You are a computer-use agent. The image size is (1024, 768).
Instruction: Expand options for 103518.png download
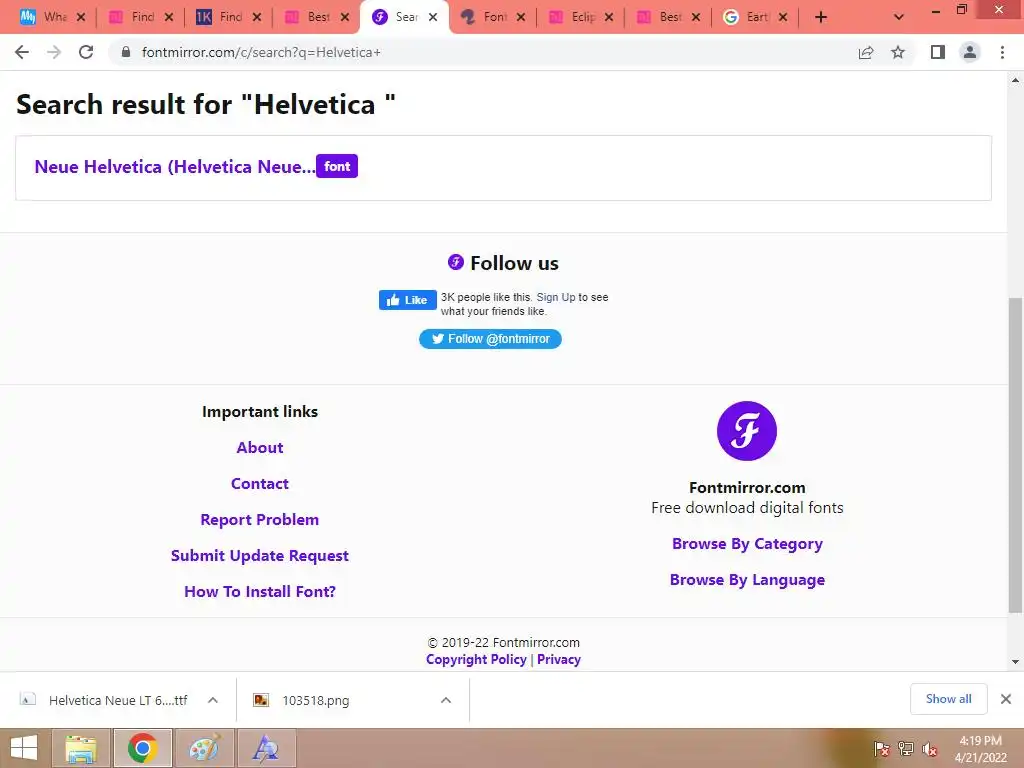[x=446, y=700]
